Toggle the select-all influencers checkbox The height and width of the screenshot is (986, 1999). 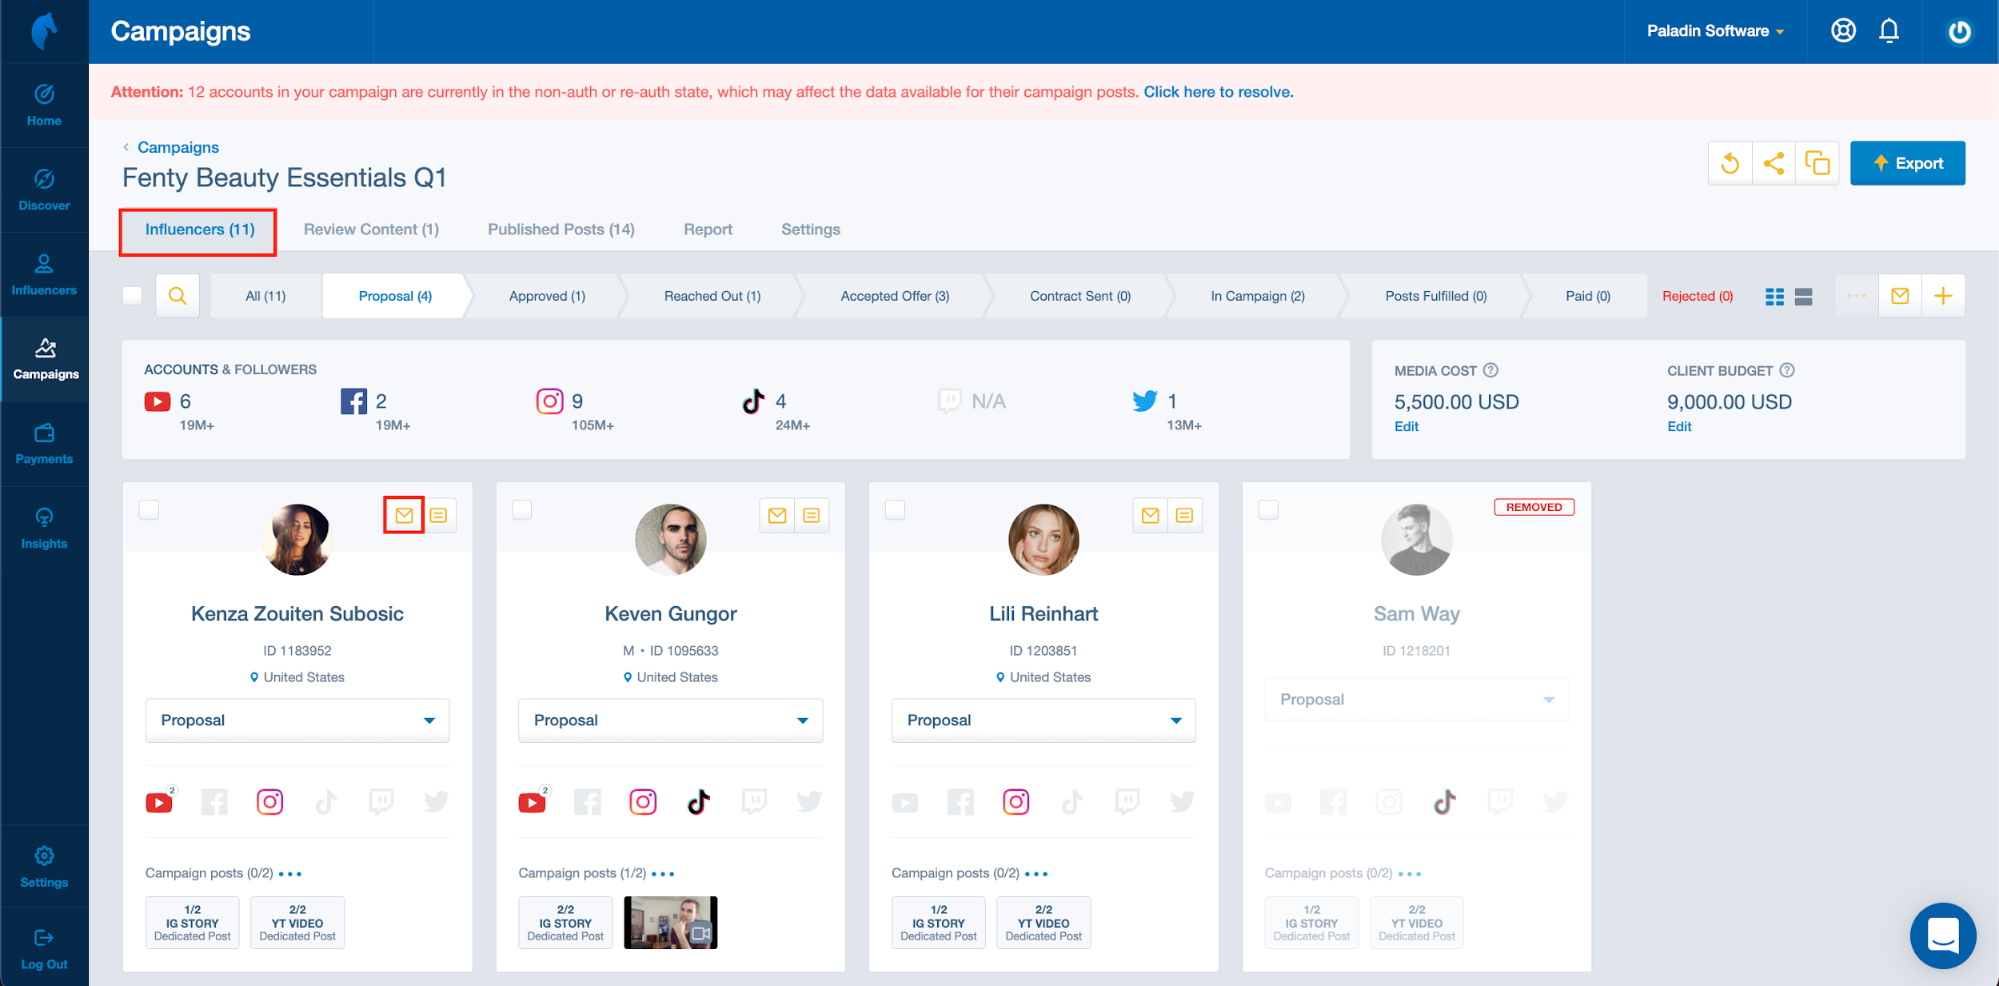(132, 296)
